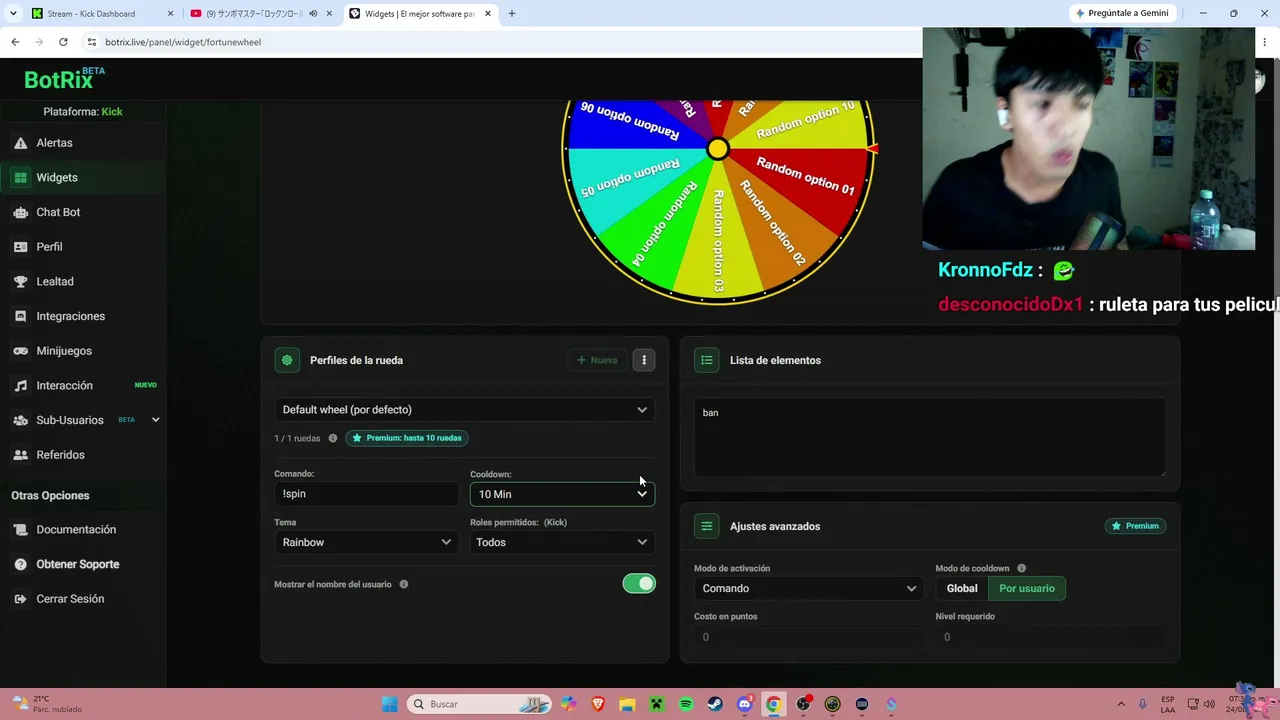Open the Tema Rainbow dropdown
Viewport: 1280px width, 720px height.
[x=366, y=542]
